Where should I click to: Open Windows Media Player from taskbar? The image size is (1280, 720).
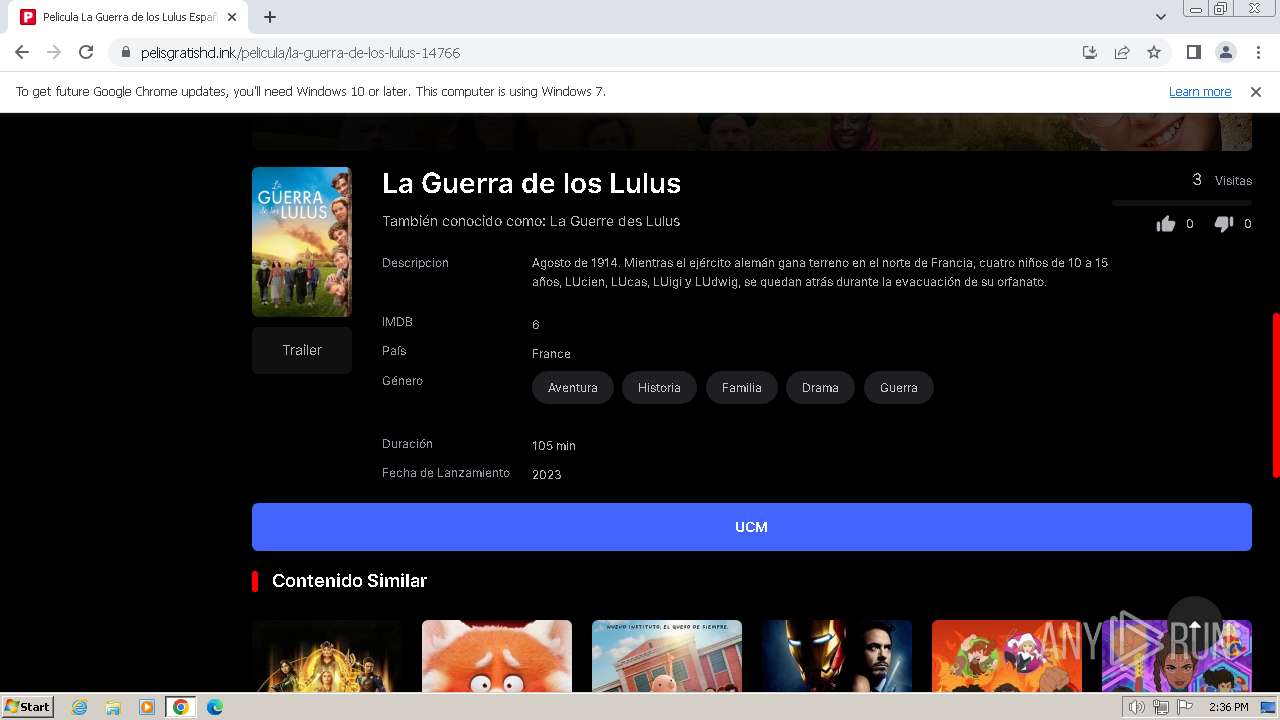tap(147, 707)
